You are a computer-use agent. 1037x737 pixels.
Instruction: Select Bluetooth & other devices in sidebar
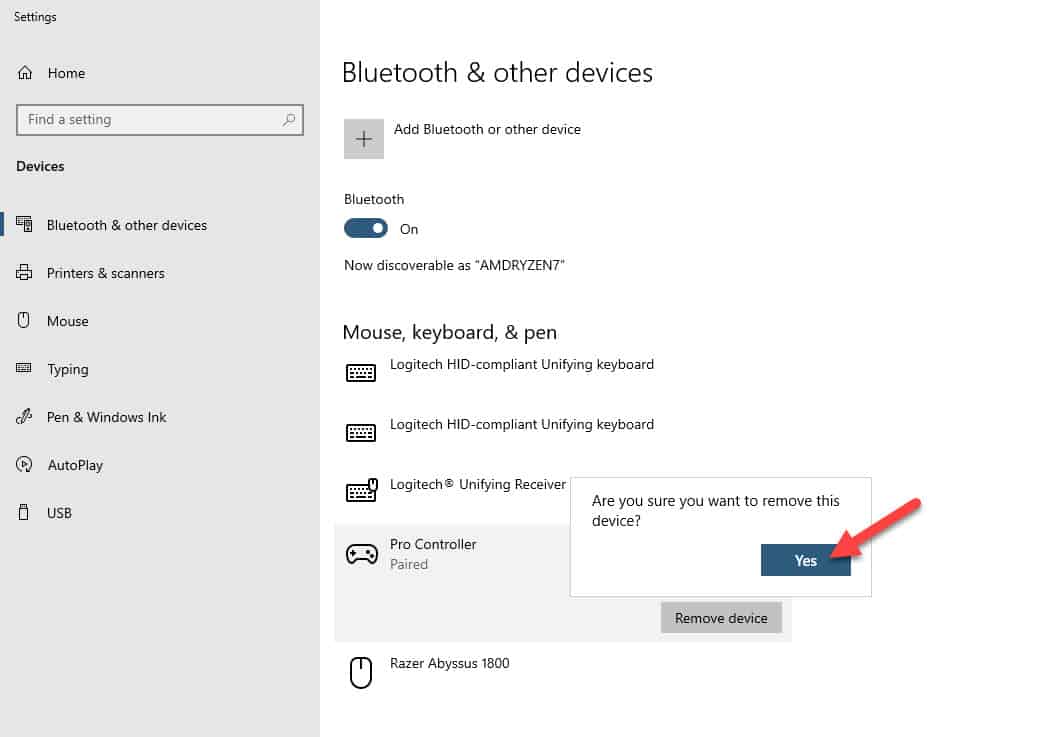coord(24,224)
